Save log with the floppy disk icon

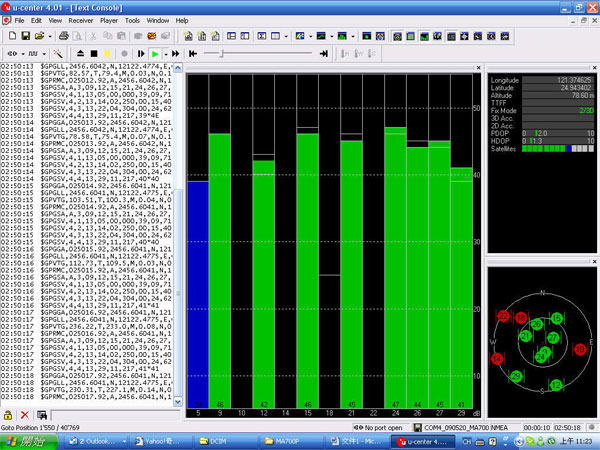(26, 36)
